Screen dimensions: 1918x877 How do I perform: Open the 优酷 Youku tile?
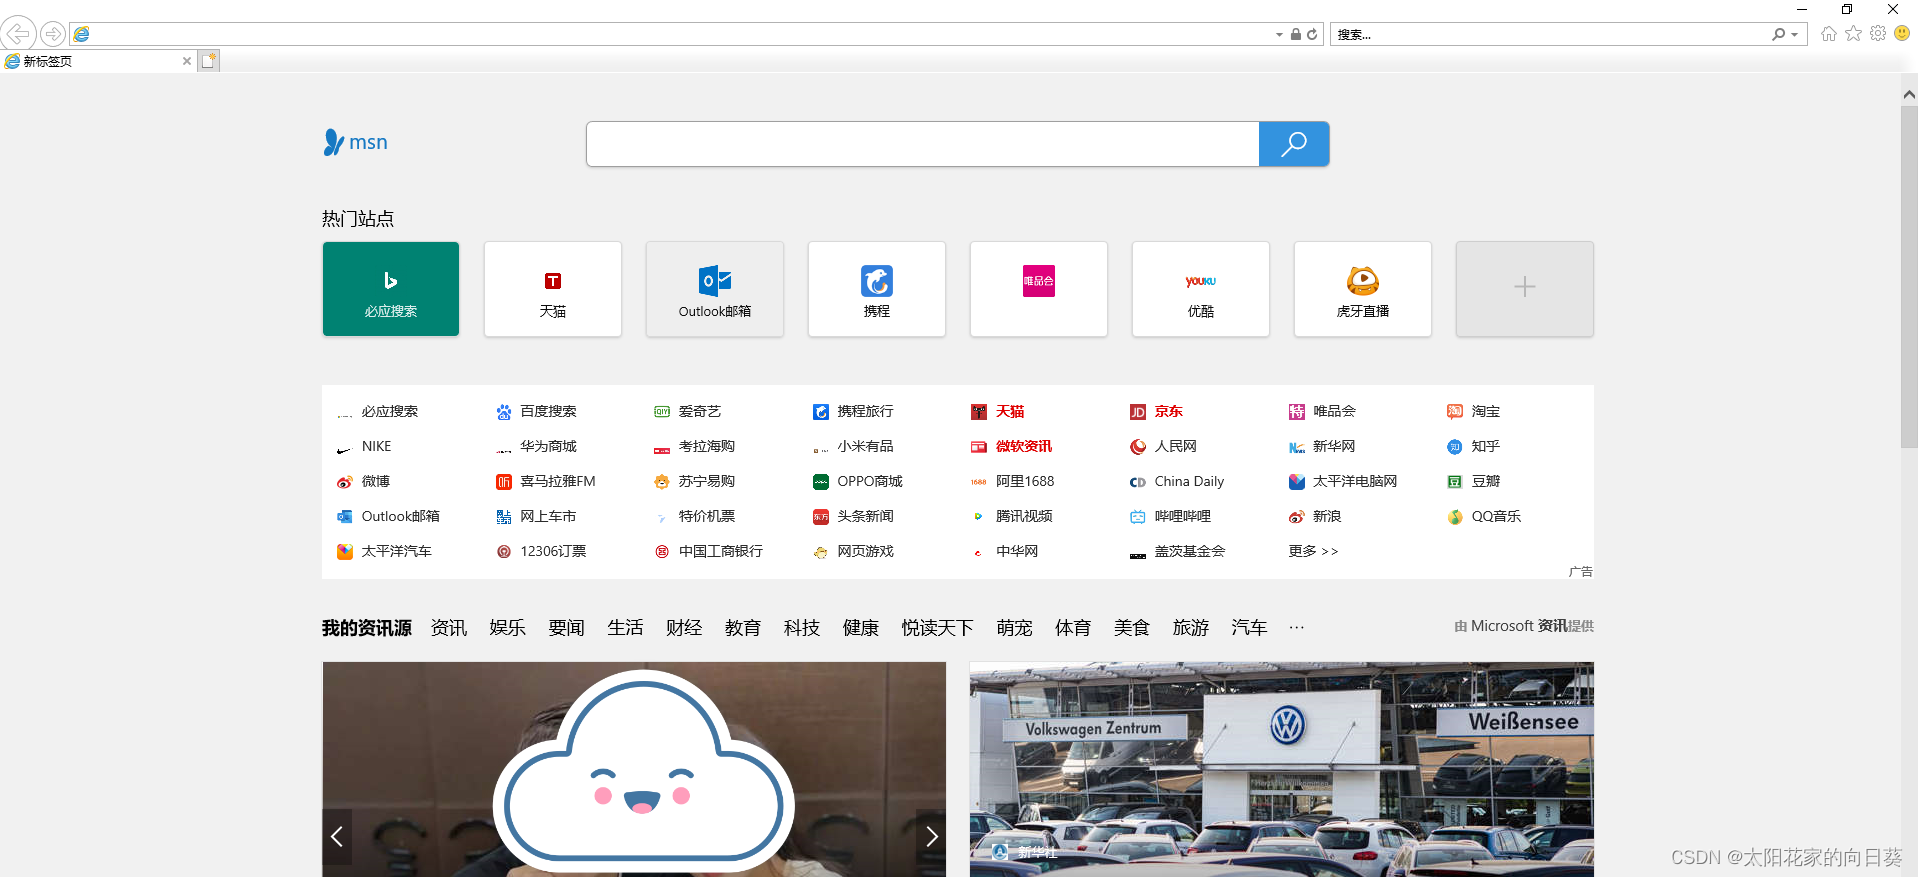tap(1201, 289)
